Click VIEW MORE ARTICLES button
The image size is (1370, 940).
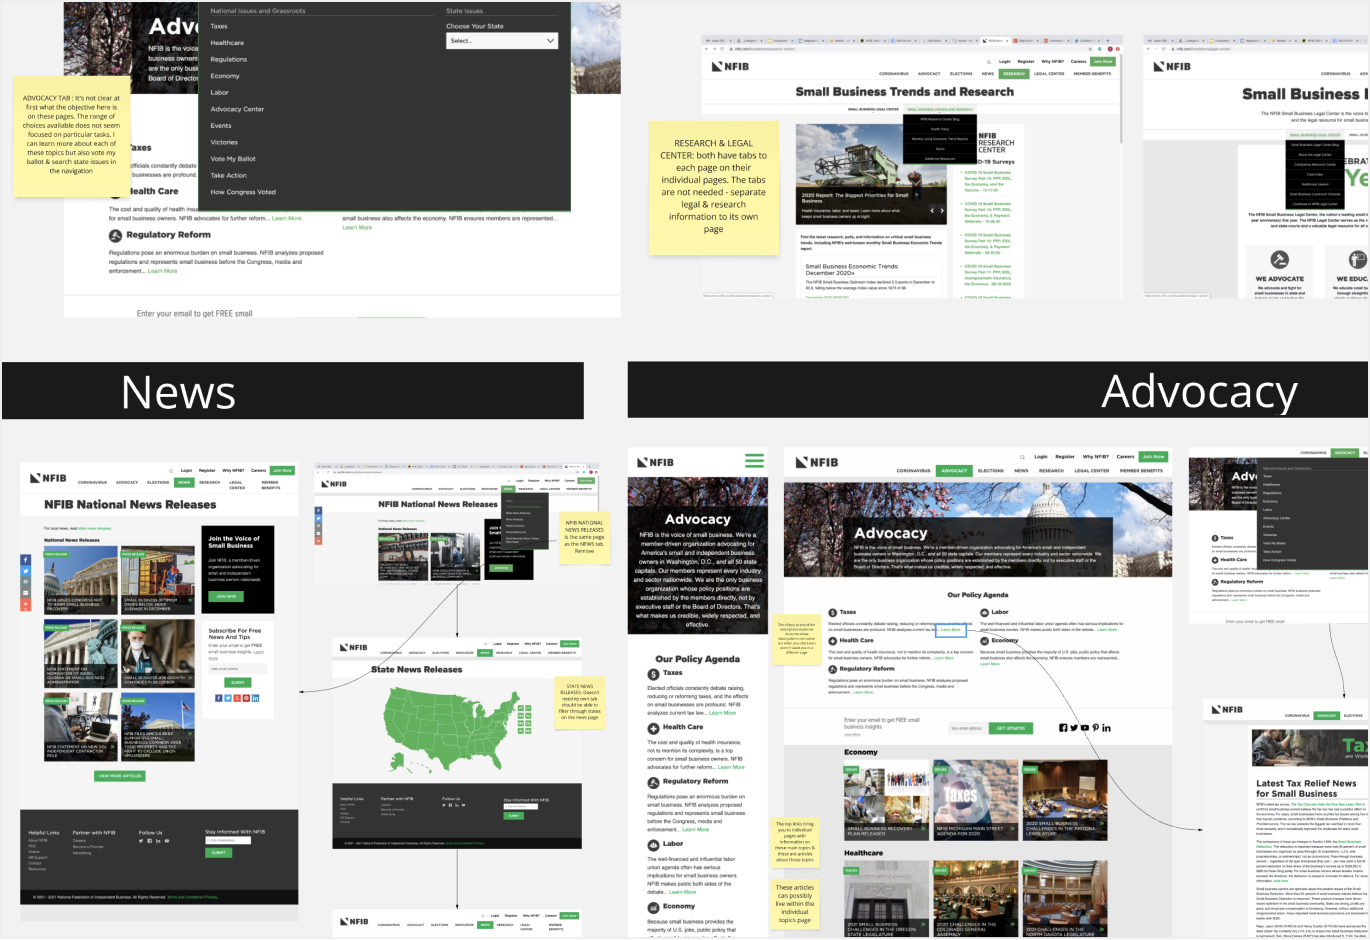[x=120, y=776]
